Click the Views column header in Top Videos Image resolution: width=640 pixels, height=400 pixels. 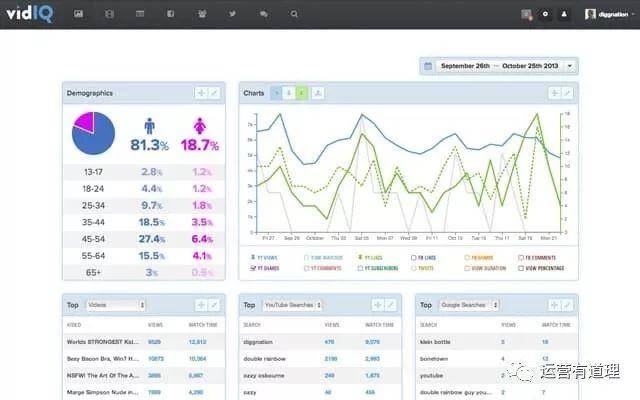tap(155, 325)
